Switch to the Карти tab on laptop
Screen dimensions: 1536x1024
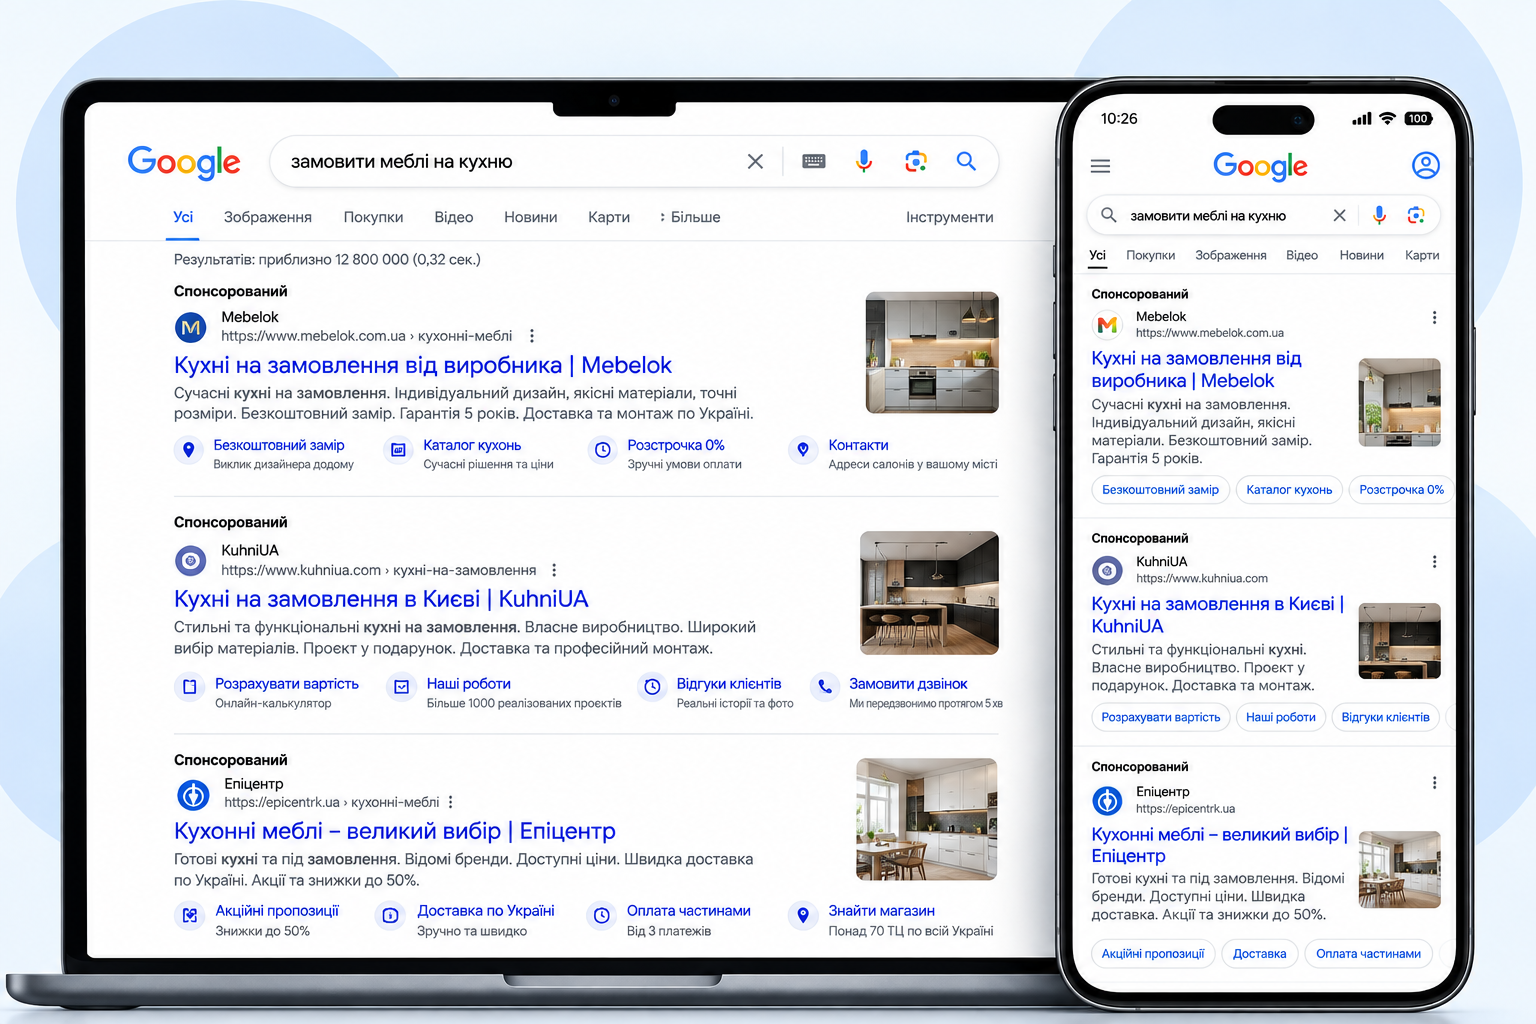coord(609,217)
